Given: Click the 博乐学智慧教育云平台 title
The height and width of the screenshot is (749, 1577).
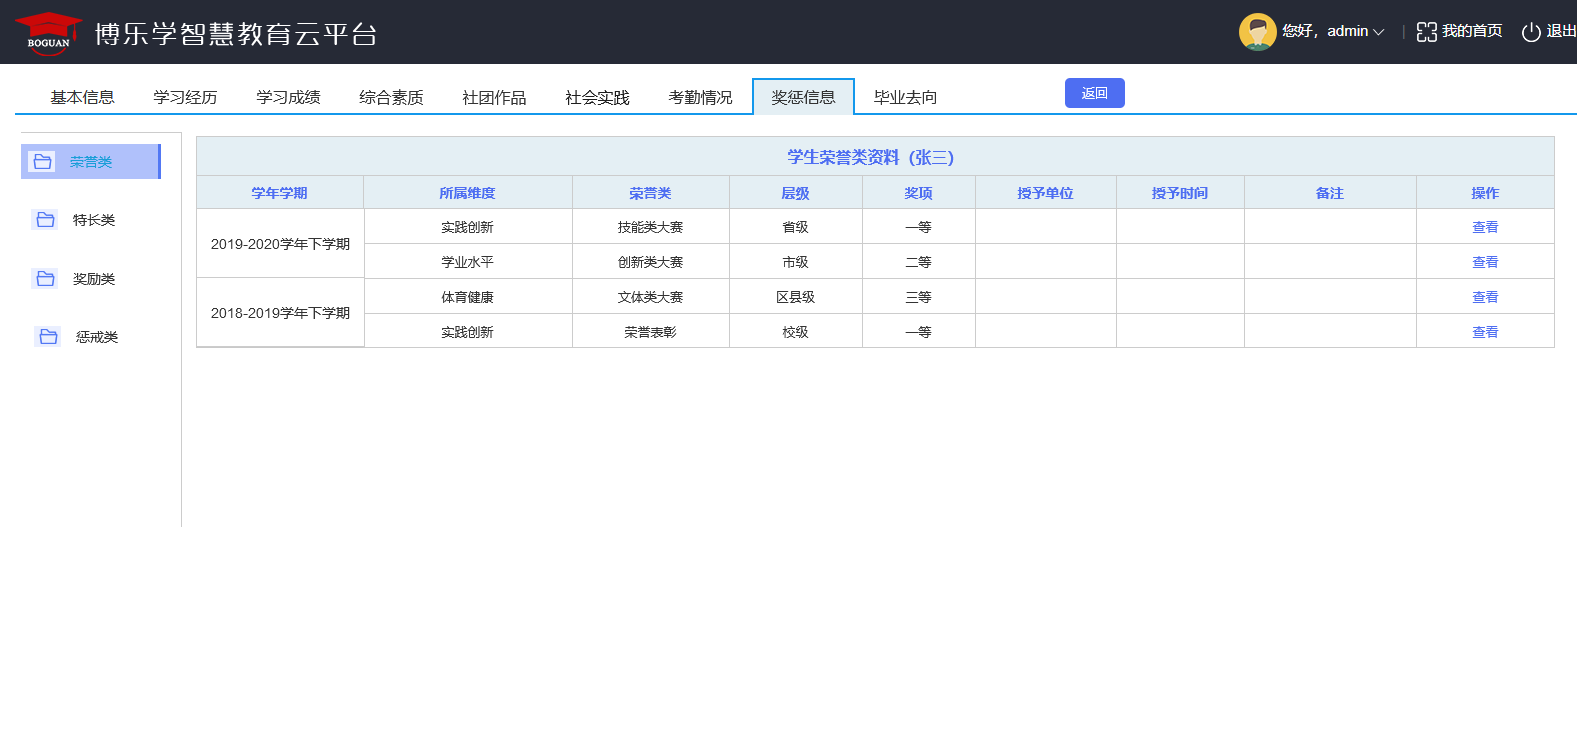Looking at the screenshot, I should (236, 34).
